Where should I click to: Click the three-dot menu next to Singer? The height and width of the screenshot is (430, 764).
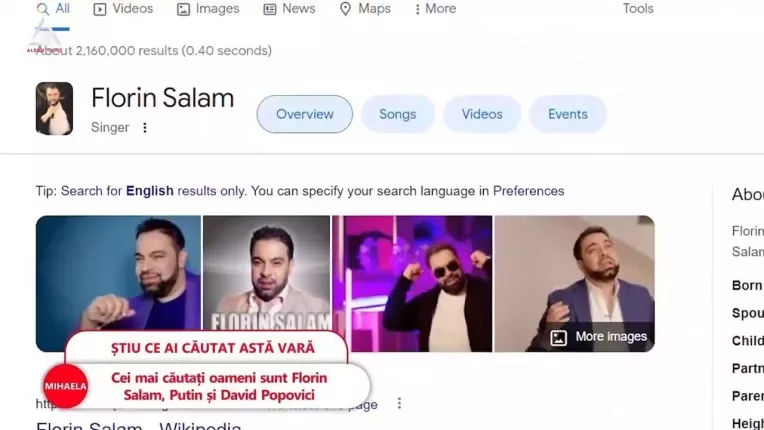[145, 128]
